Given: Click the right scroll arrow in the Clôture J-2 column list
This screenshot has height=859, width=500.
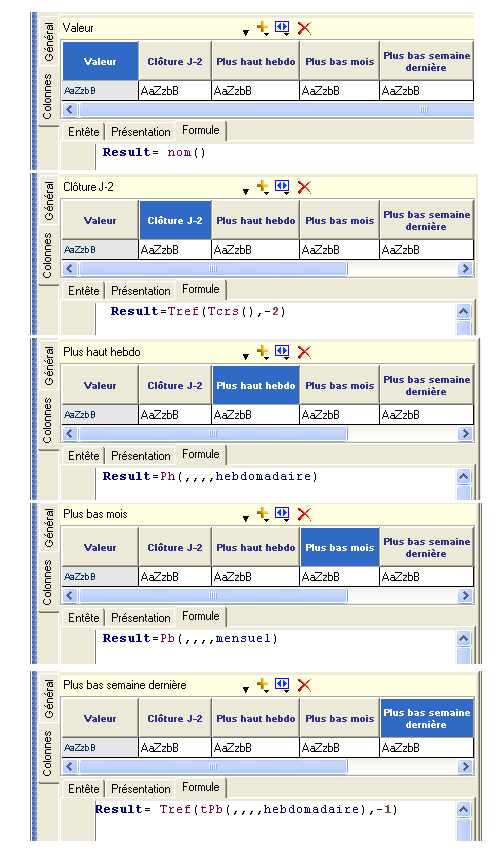Looking at the screenshot, I should click(x=465, y=268).
